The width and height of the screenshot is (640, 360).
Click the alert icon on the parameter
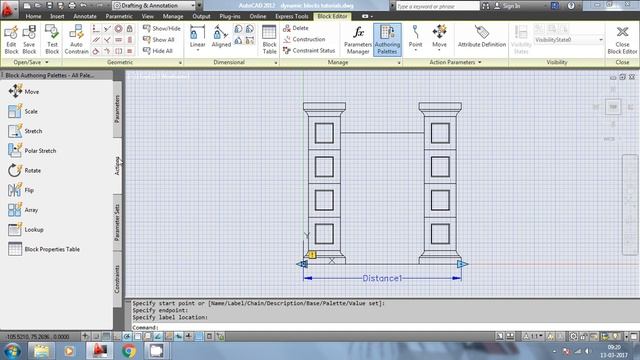tap(312, 255)
